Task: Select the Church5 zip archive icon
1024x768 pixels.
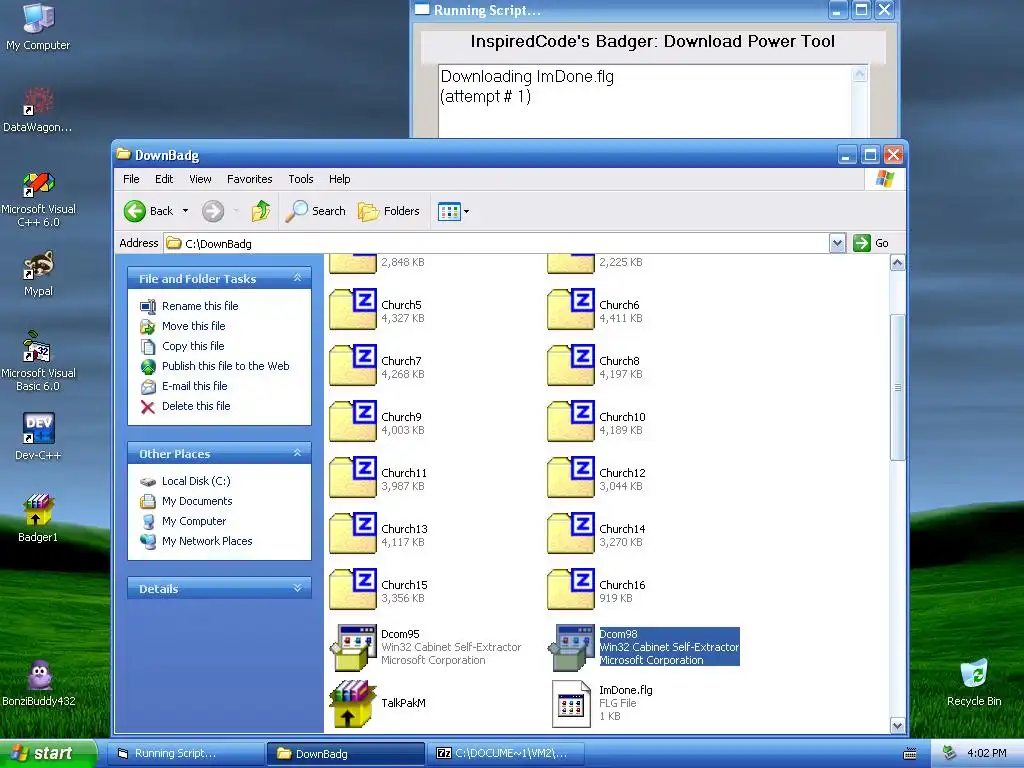Action: pyautogui.click(x=353, y=310)
